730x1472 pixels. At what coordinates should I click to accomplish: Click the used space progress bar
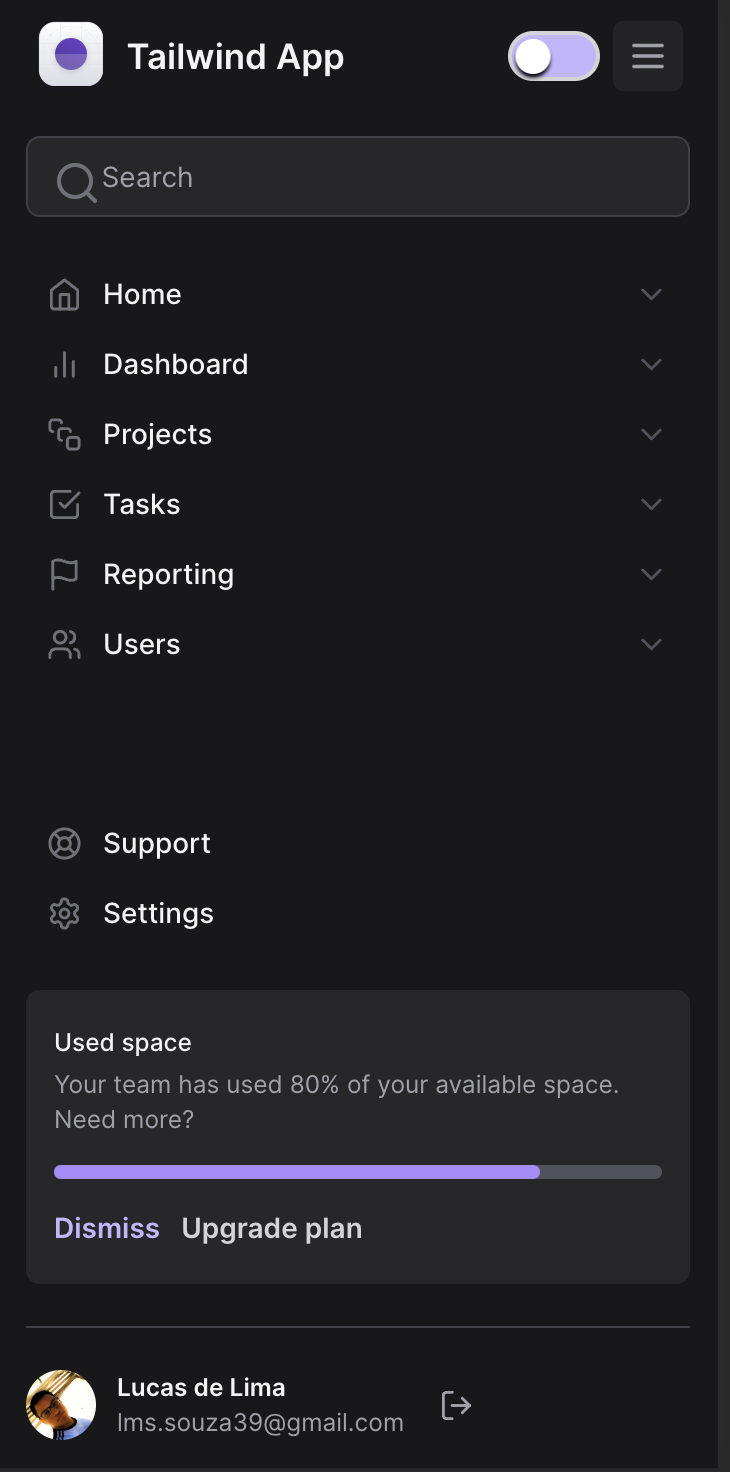[x=358, y=1172]
